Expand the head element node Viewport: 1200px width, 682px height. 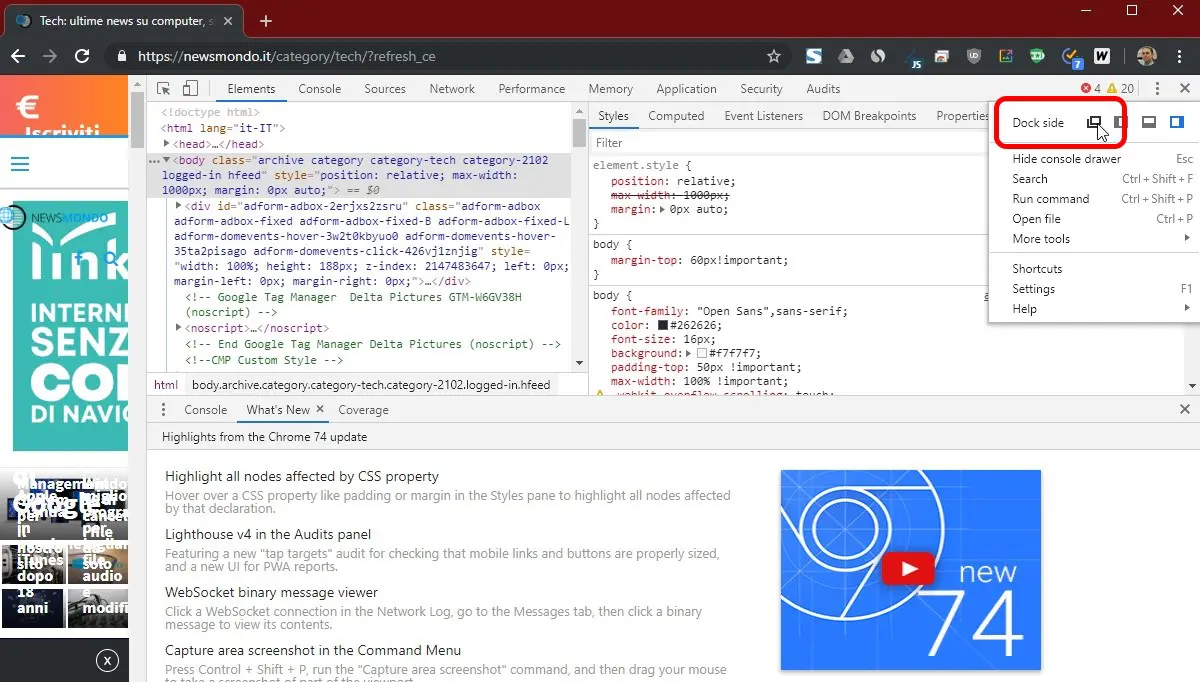pyautogui.click(x=166, y=144)
